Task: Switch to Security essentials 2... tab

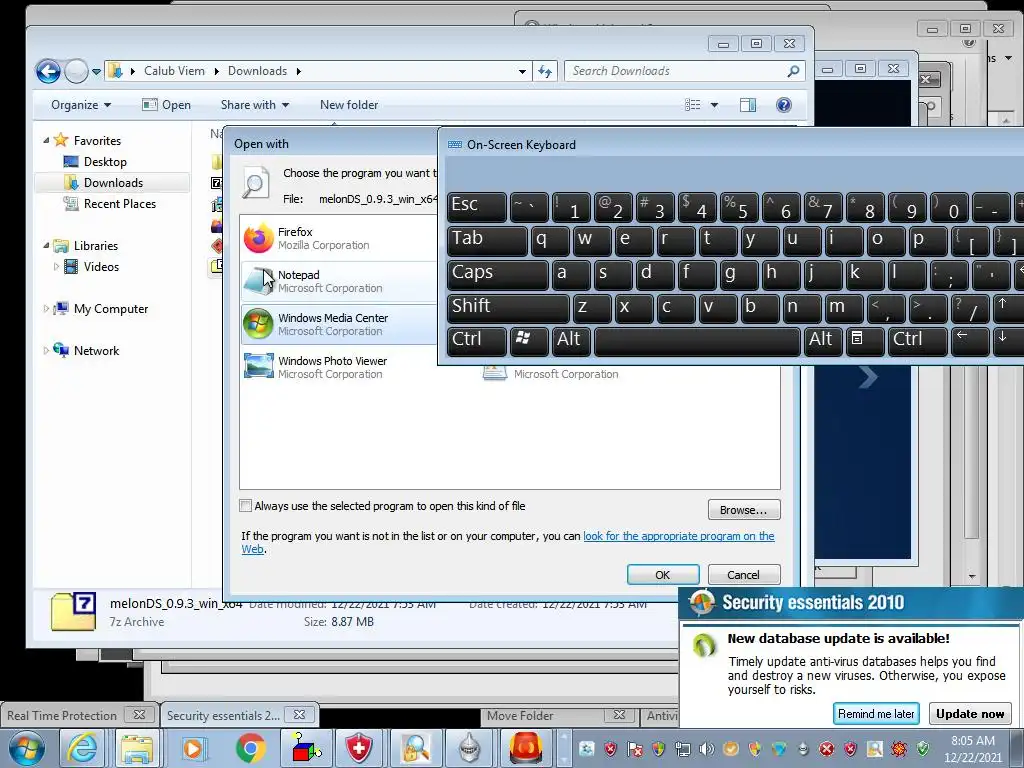Action: pos(238,715)
